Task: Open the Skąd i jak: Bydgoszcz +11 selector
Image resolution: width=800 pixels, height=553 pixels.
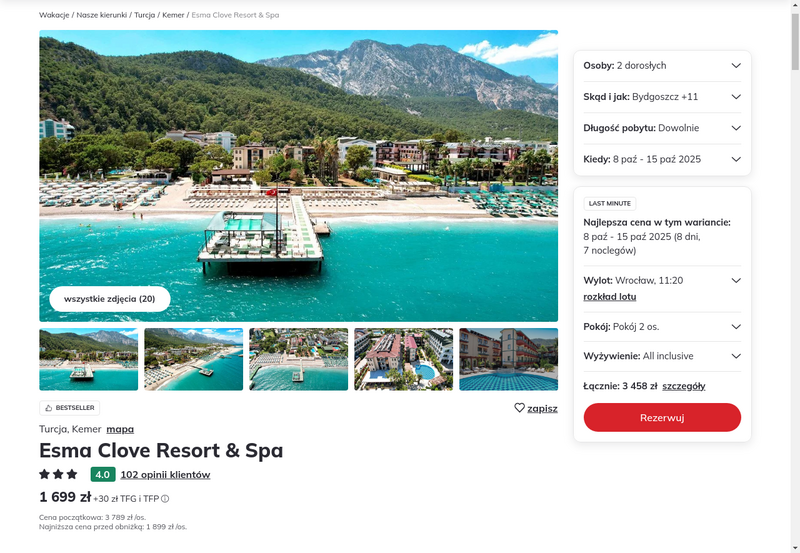Action: point(662,97)
